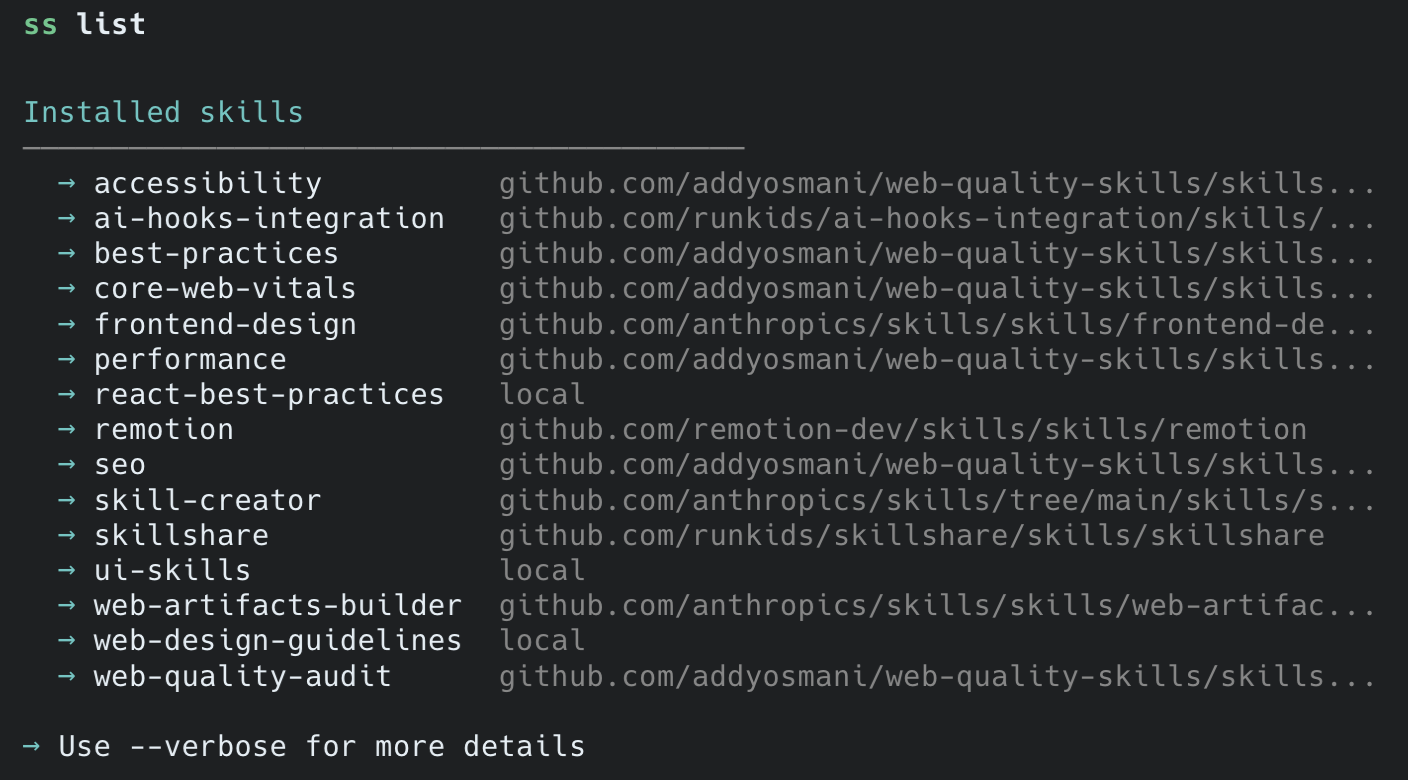This screenshot has width=1408, height=780.
Task: Click the ss list command text
Action: coord(85,24)
